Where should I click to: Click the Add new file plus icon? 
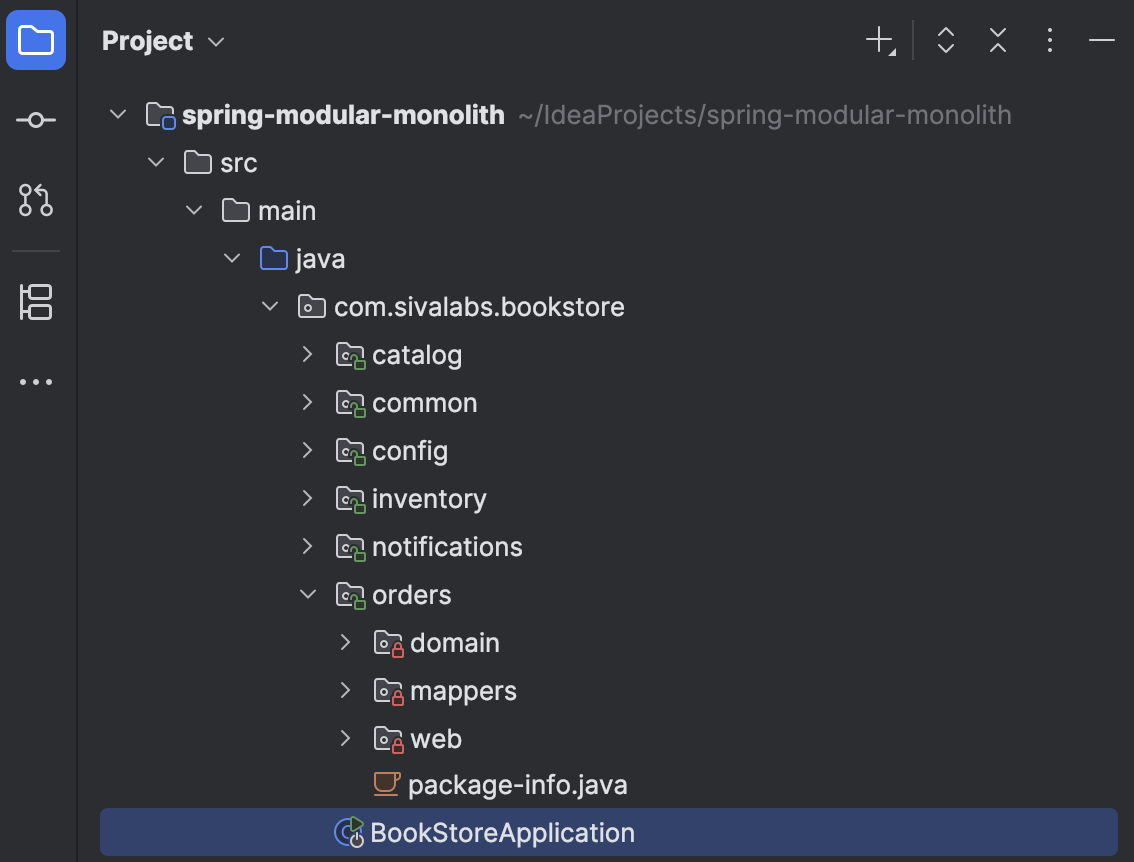[x=877, y=40]
